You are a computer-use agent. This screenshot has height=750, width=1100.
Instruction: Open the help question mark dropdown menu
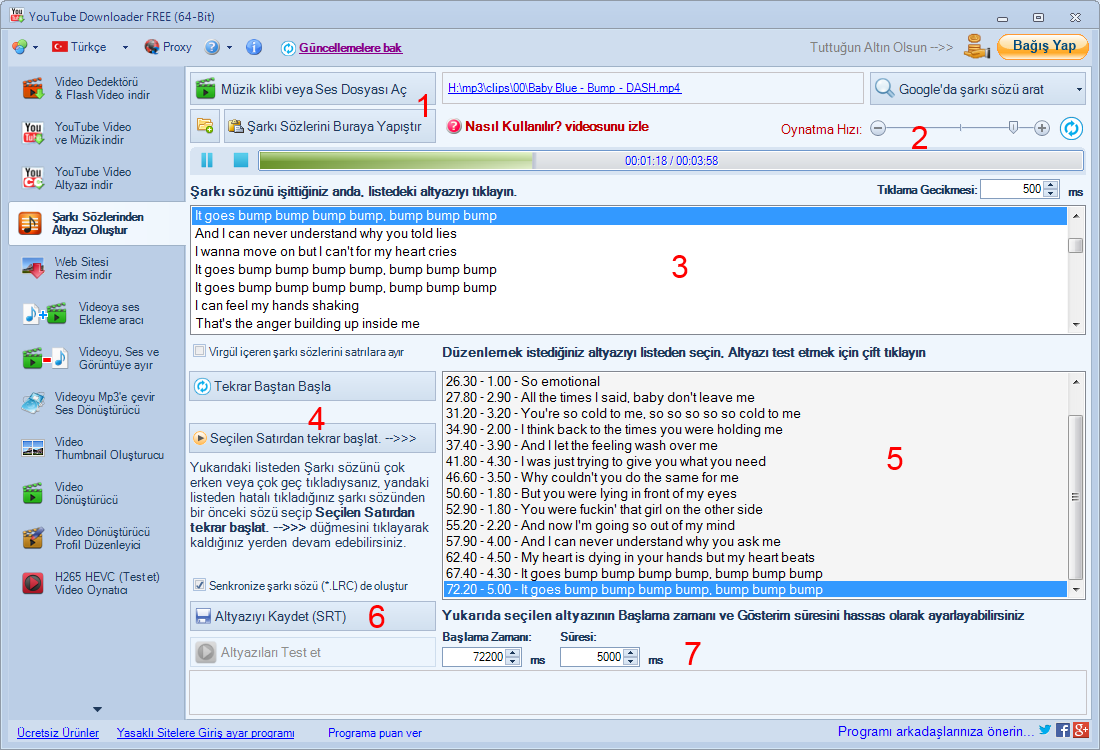[229, 47]
